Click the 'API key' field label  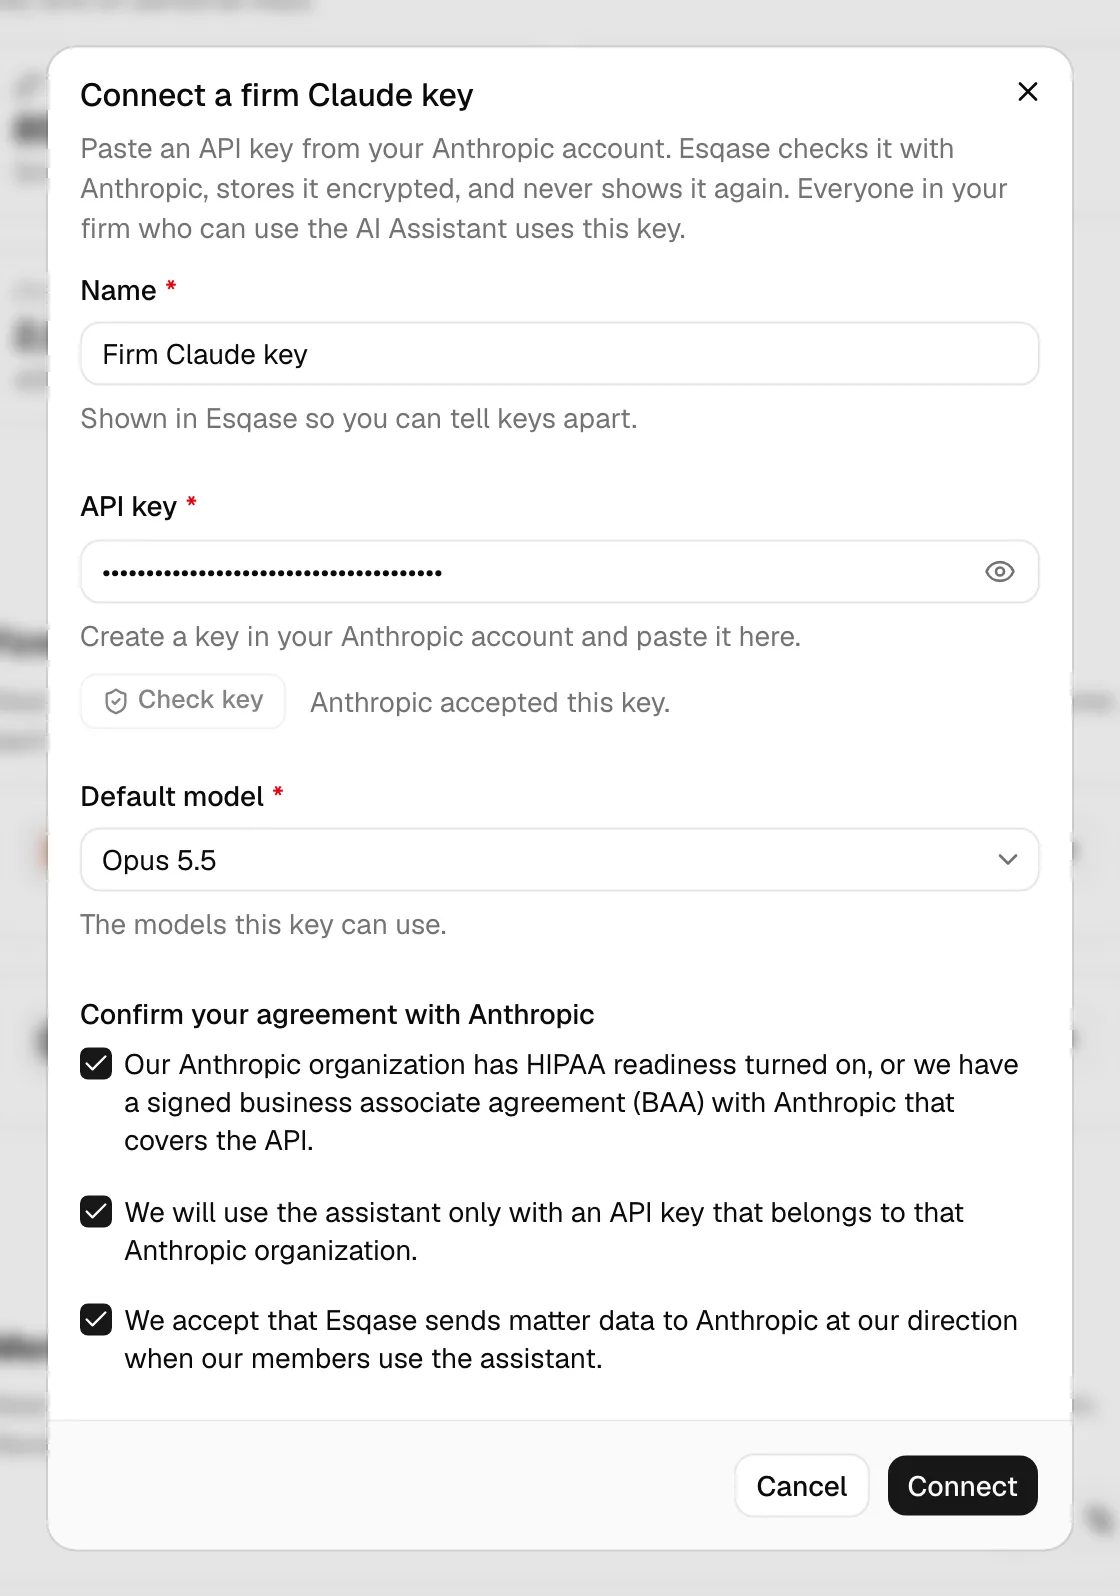pos(129,507)
